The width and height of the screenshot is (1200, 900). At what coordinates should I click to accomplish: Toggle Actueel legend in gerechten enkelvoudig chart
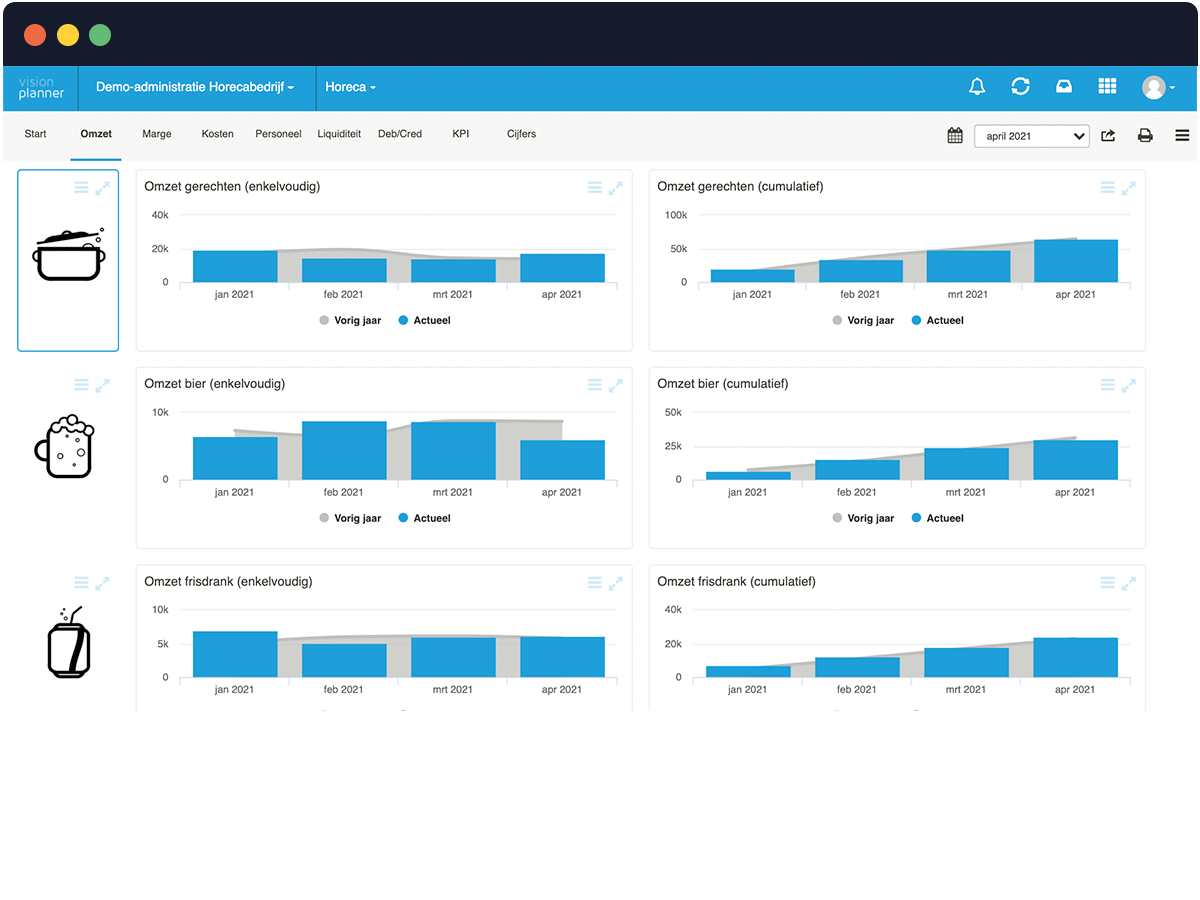tap(424, 321)
